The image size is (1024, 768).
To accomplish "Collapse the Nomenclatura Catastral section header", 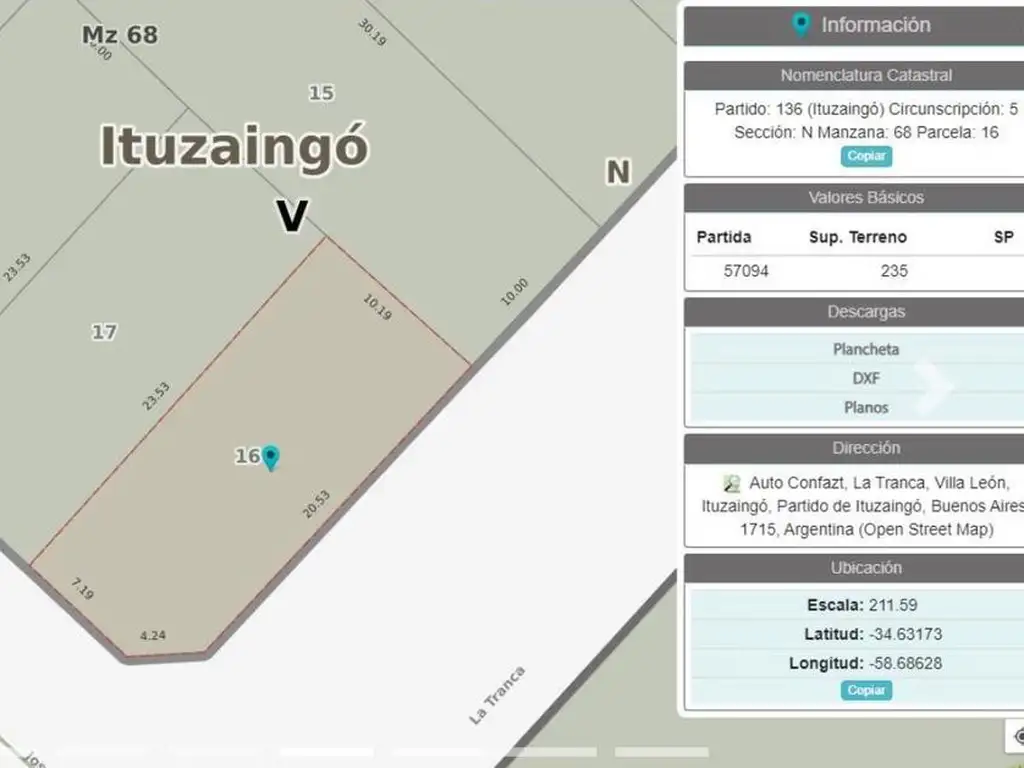I will pos(865,75).
